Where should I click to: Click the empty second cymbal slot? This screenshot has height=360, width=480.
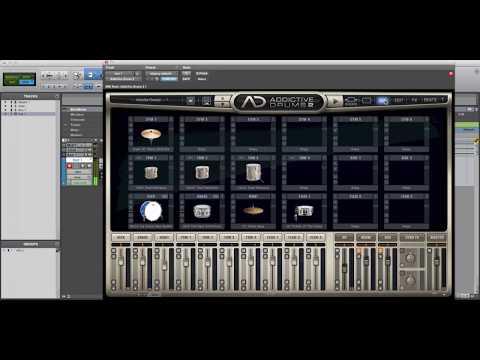point(202,134)
